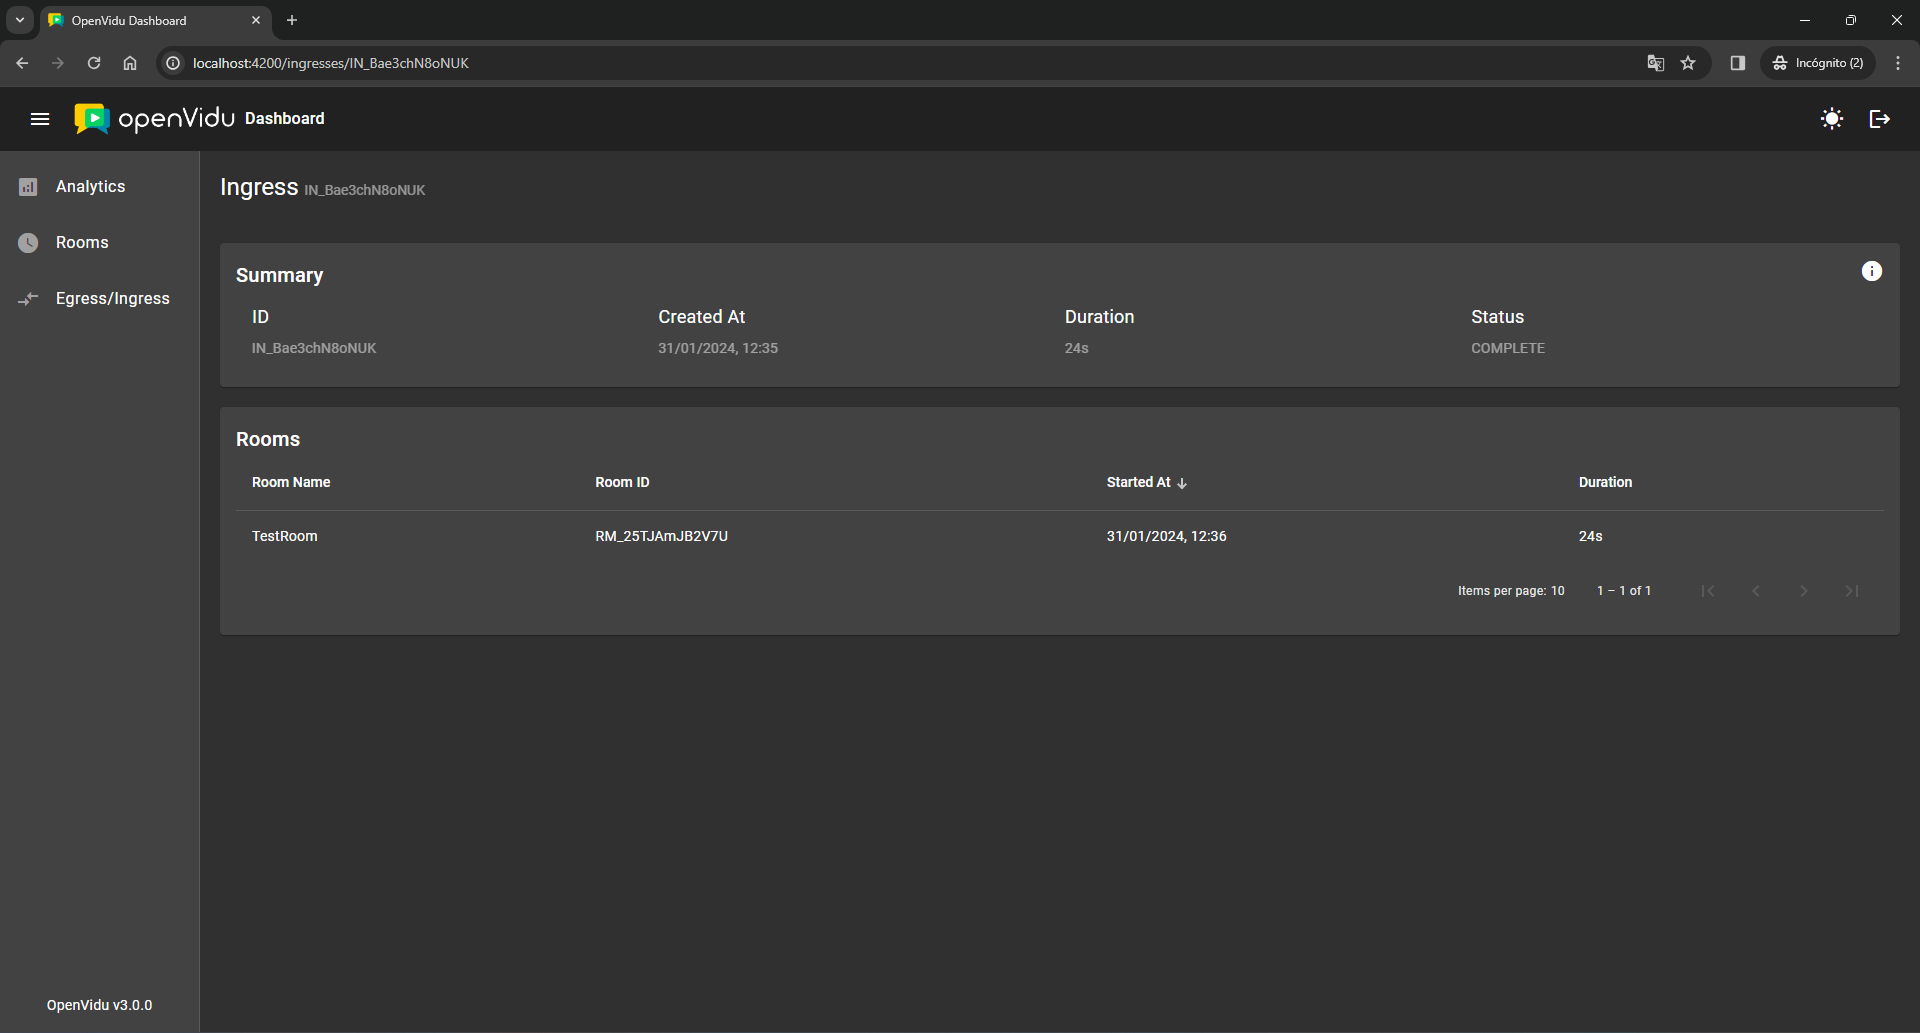
Task: Sort by Room Name column header
Action: tap(291, 482)
